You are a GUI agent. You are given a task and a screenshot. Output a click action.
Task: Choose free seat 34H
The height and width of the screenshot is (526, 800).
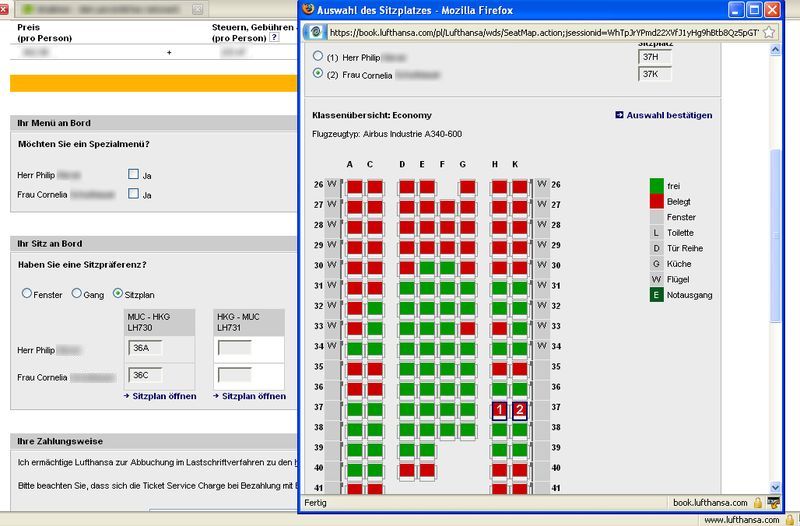click(x=499, y=349)
